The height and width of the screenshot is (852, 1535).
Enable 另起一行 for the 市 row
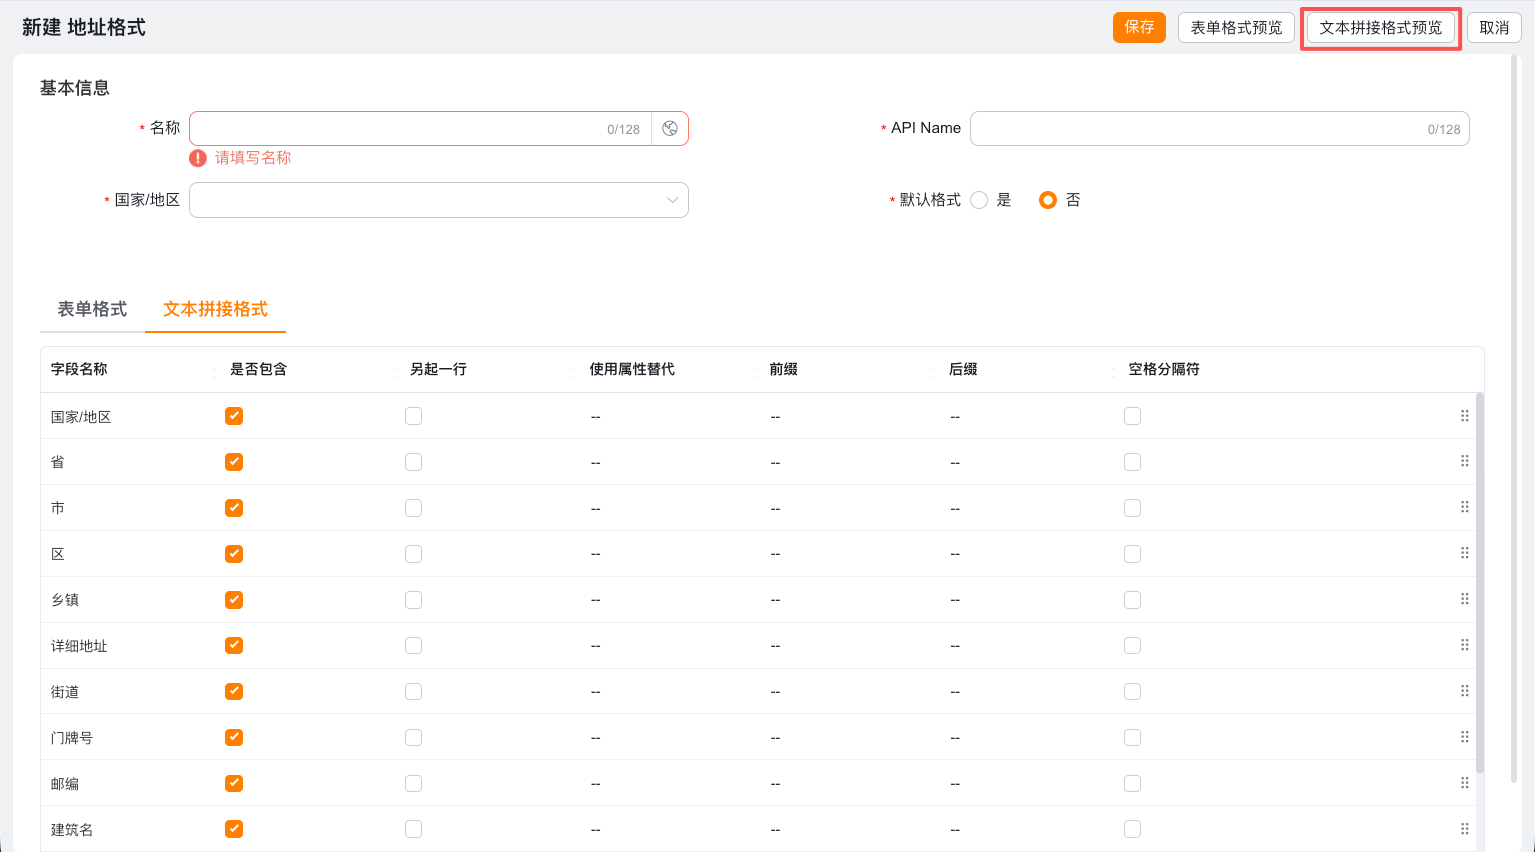tap(413, 508)
